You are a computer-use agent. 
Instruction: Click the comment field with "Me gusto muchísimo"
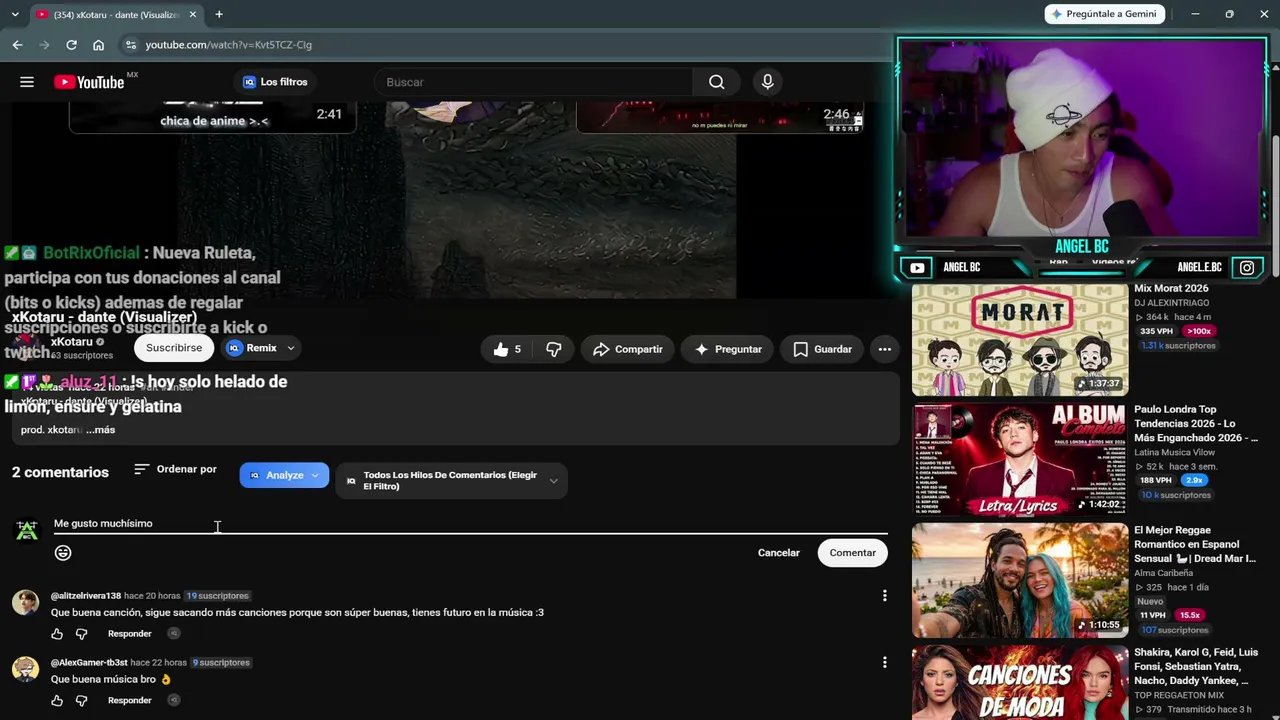tap(470, 524)
